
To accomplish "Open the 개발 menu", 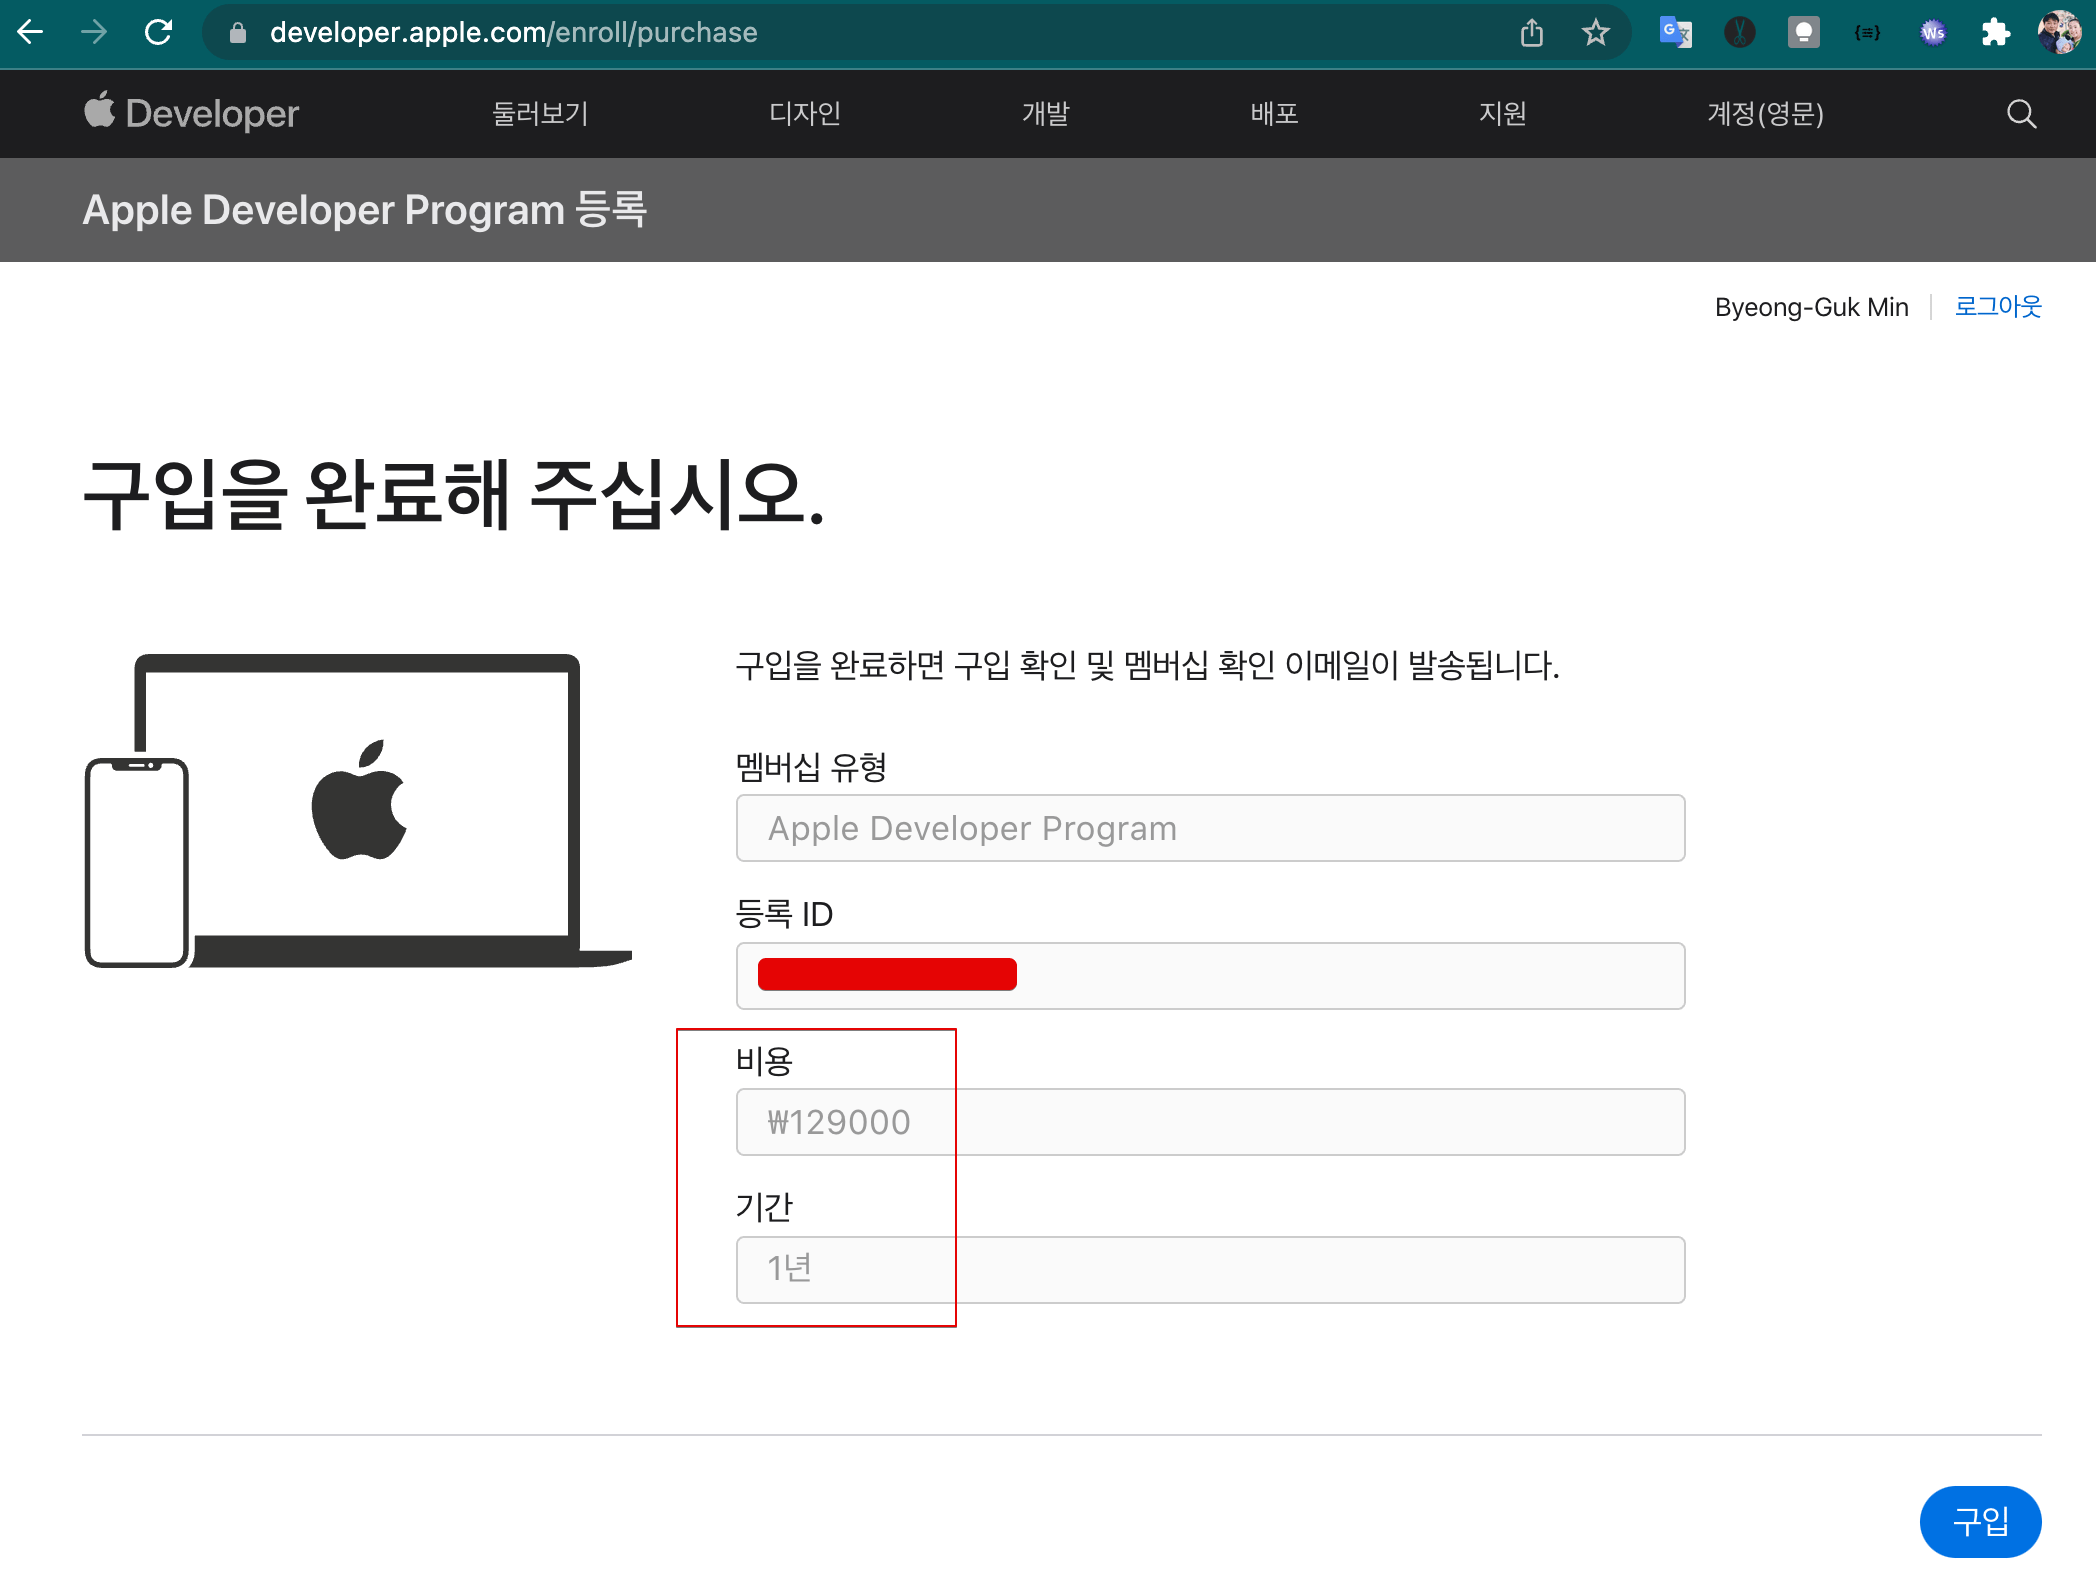I will [1046, 114].
